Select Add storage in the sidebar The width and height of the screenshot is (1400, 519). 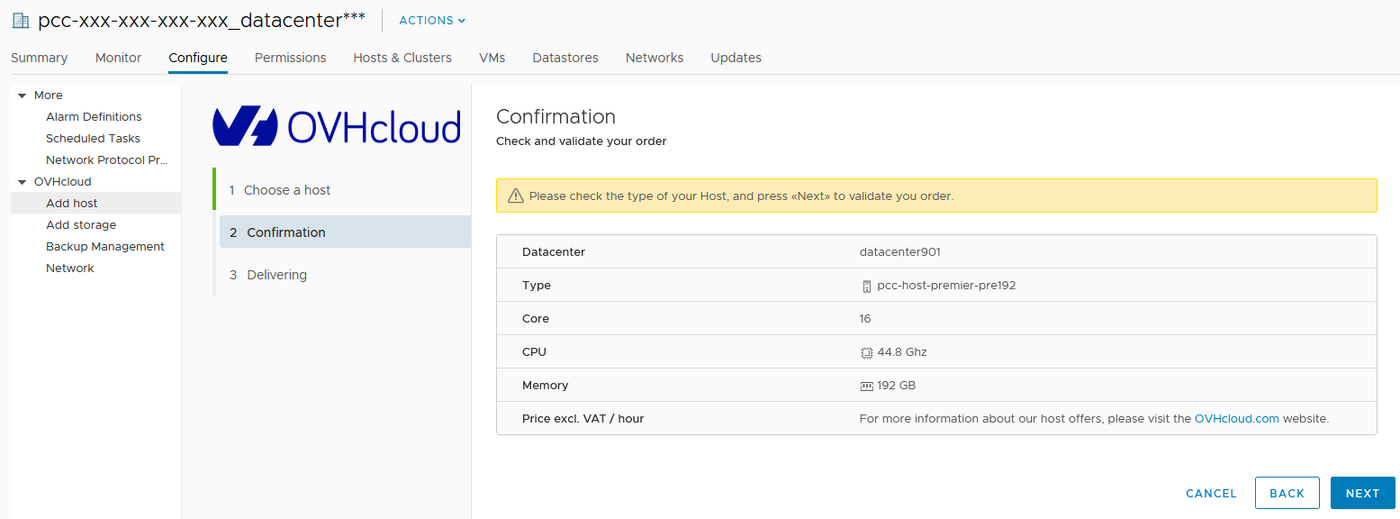click(81, 225)
